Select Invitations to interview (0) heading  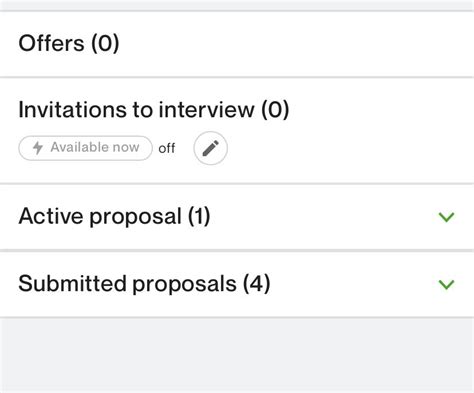coord(154,110)
